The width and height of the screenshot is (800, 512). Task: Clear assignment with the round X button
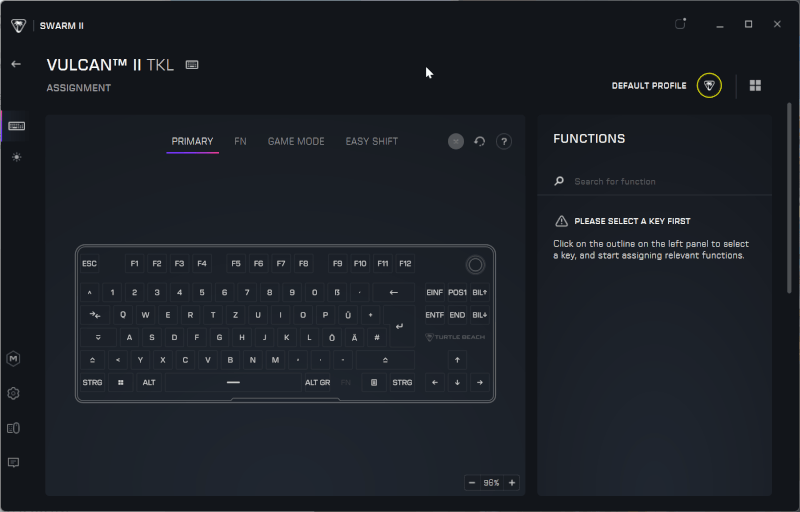pos(456,141)
